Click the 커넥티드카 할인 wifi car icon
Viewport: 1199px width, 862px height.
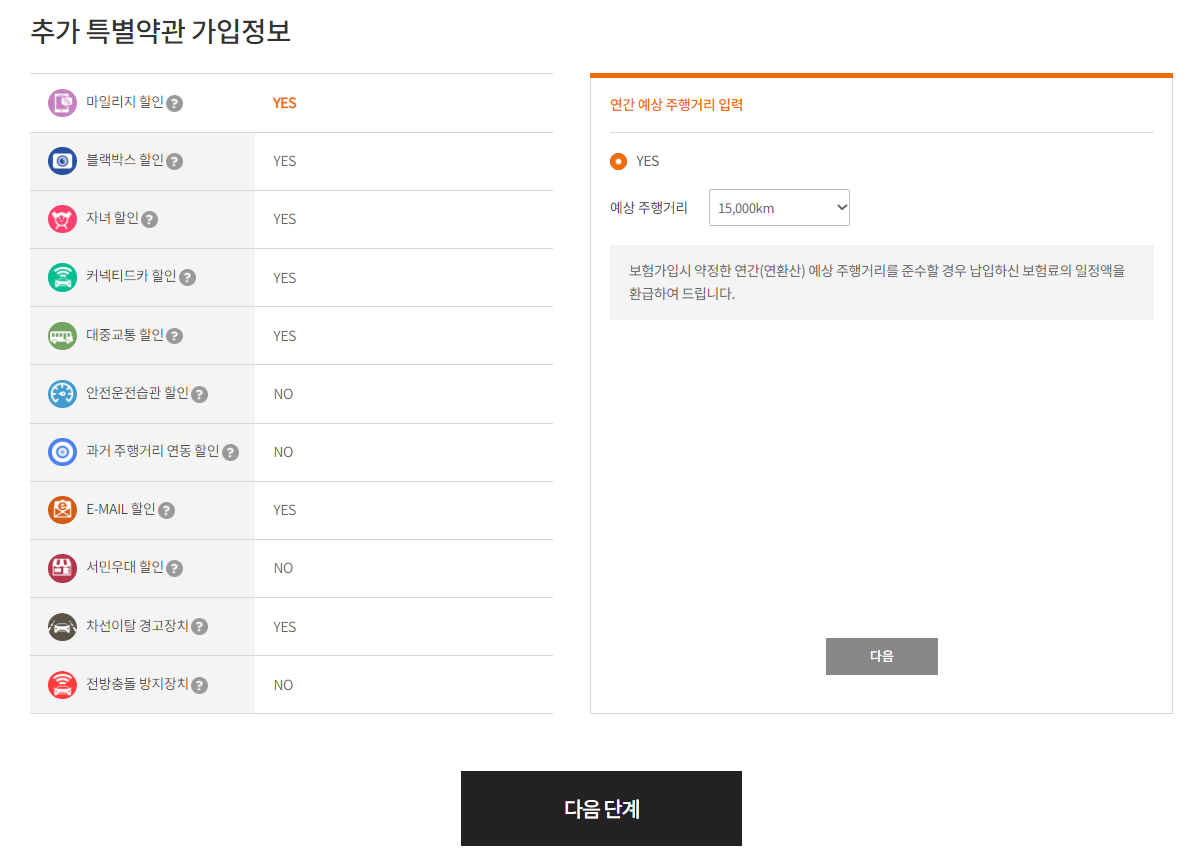click(62, 277)
